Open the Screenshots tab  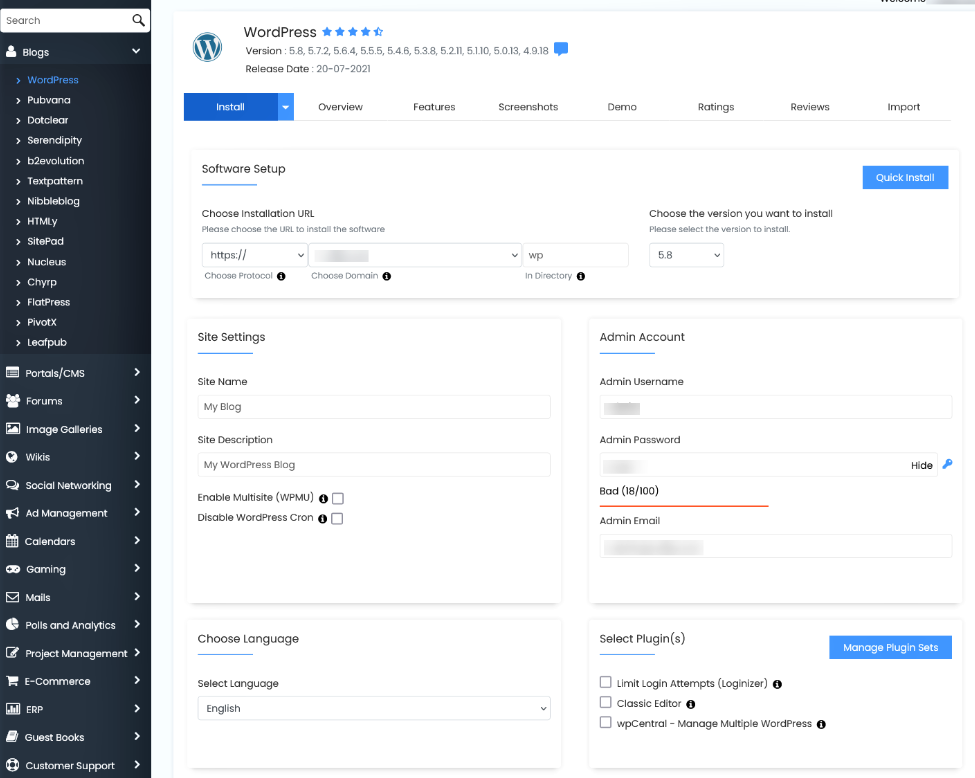pos(528,107)
